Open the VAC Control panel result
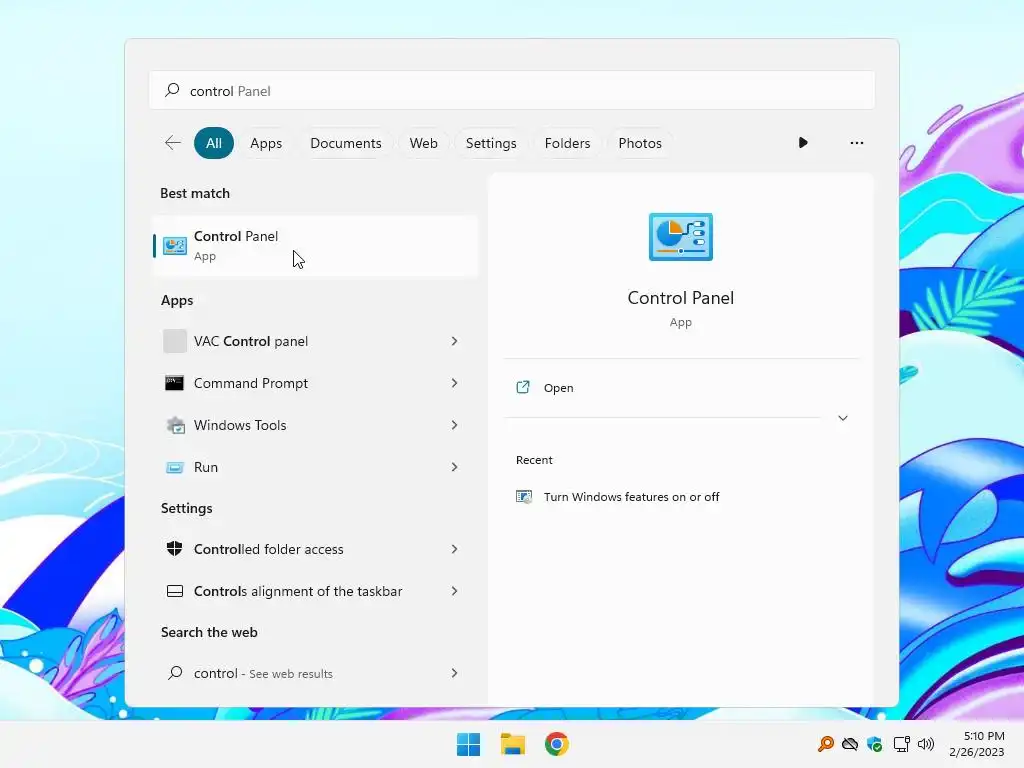 pos(315,341)
